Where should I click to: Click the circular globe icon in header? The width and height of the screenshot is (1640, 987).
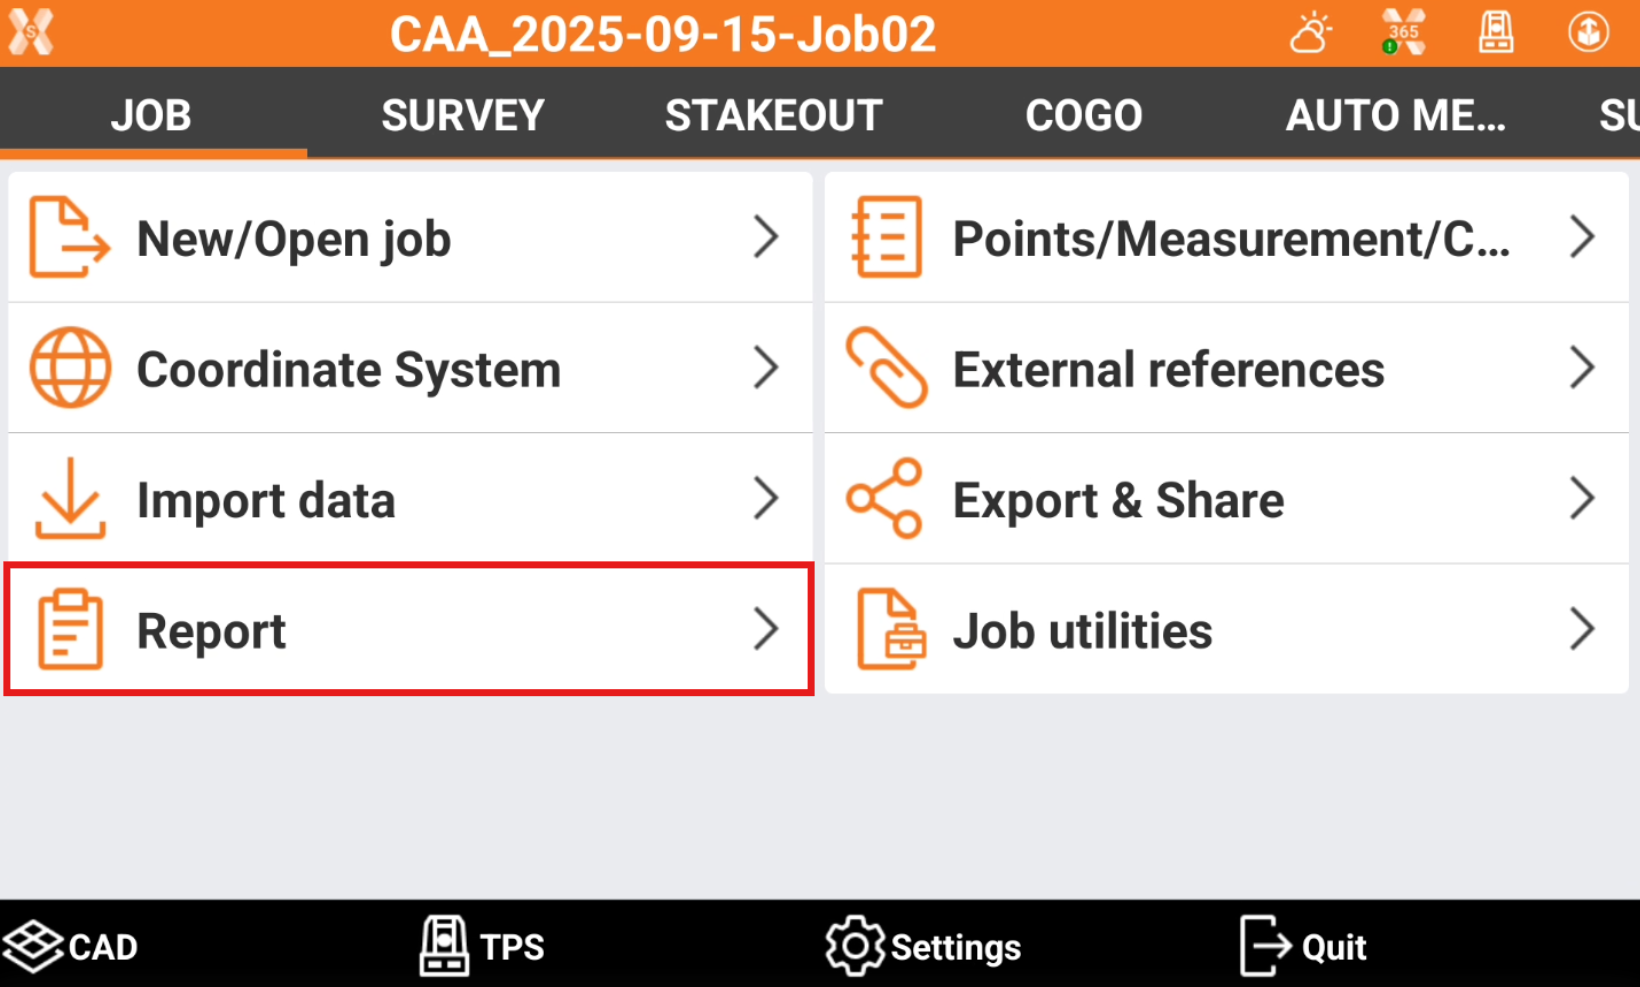coord(1588,33)
